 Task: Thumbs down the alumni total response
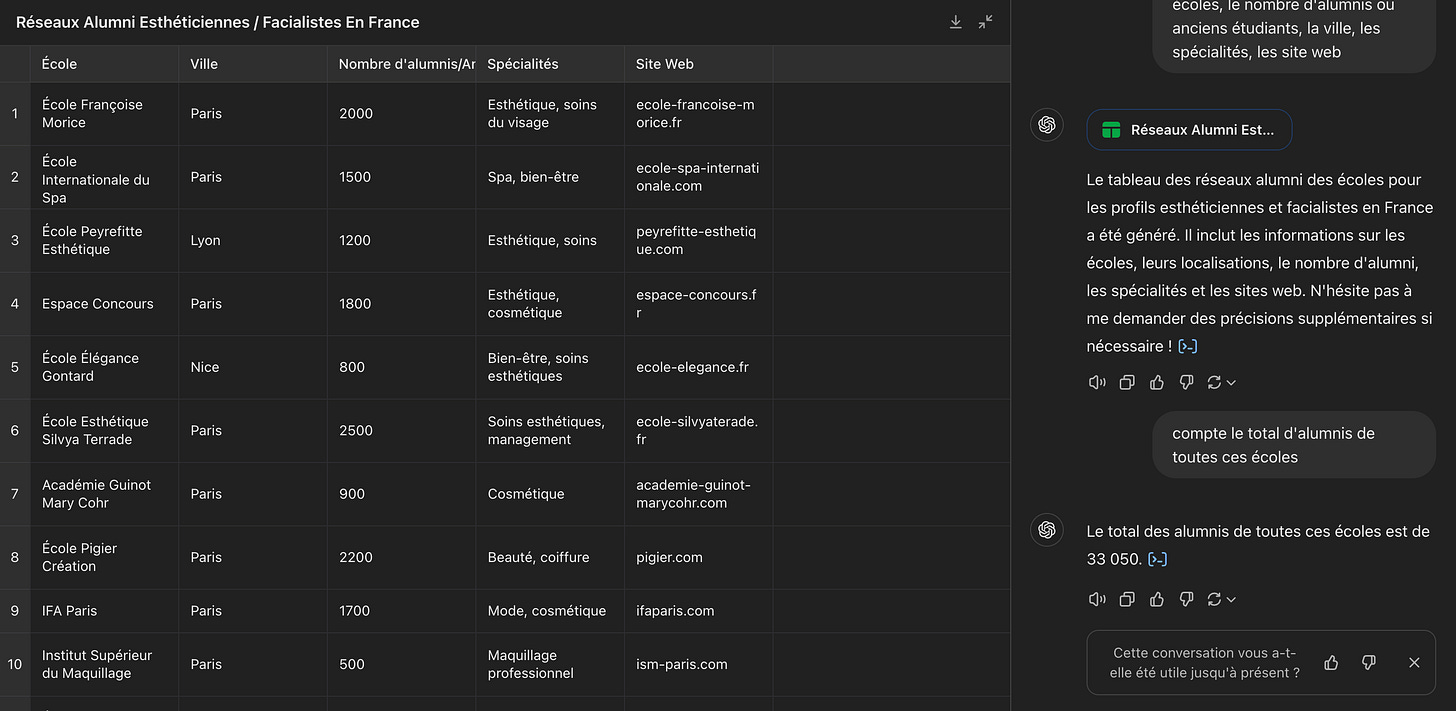[x=1186, y=599]
